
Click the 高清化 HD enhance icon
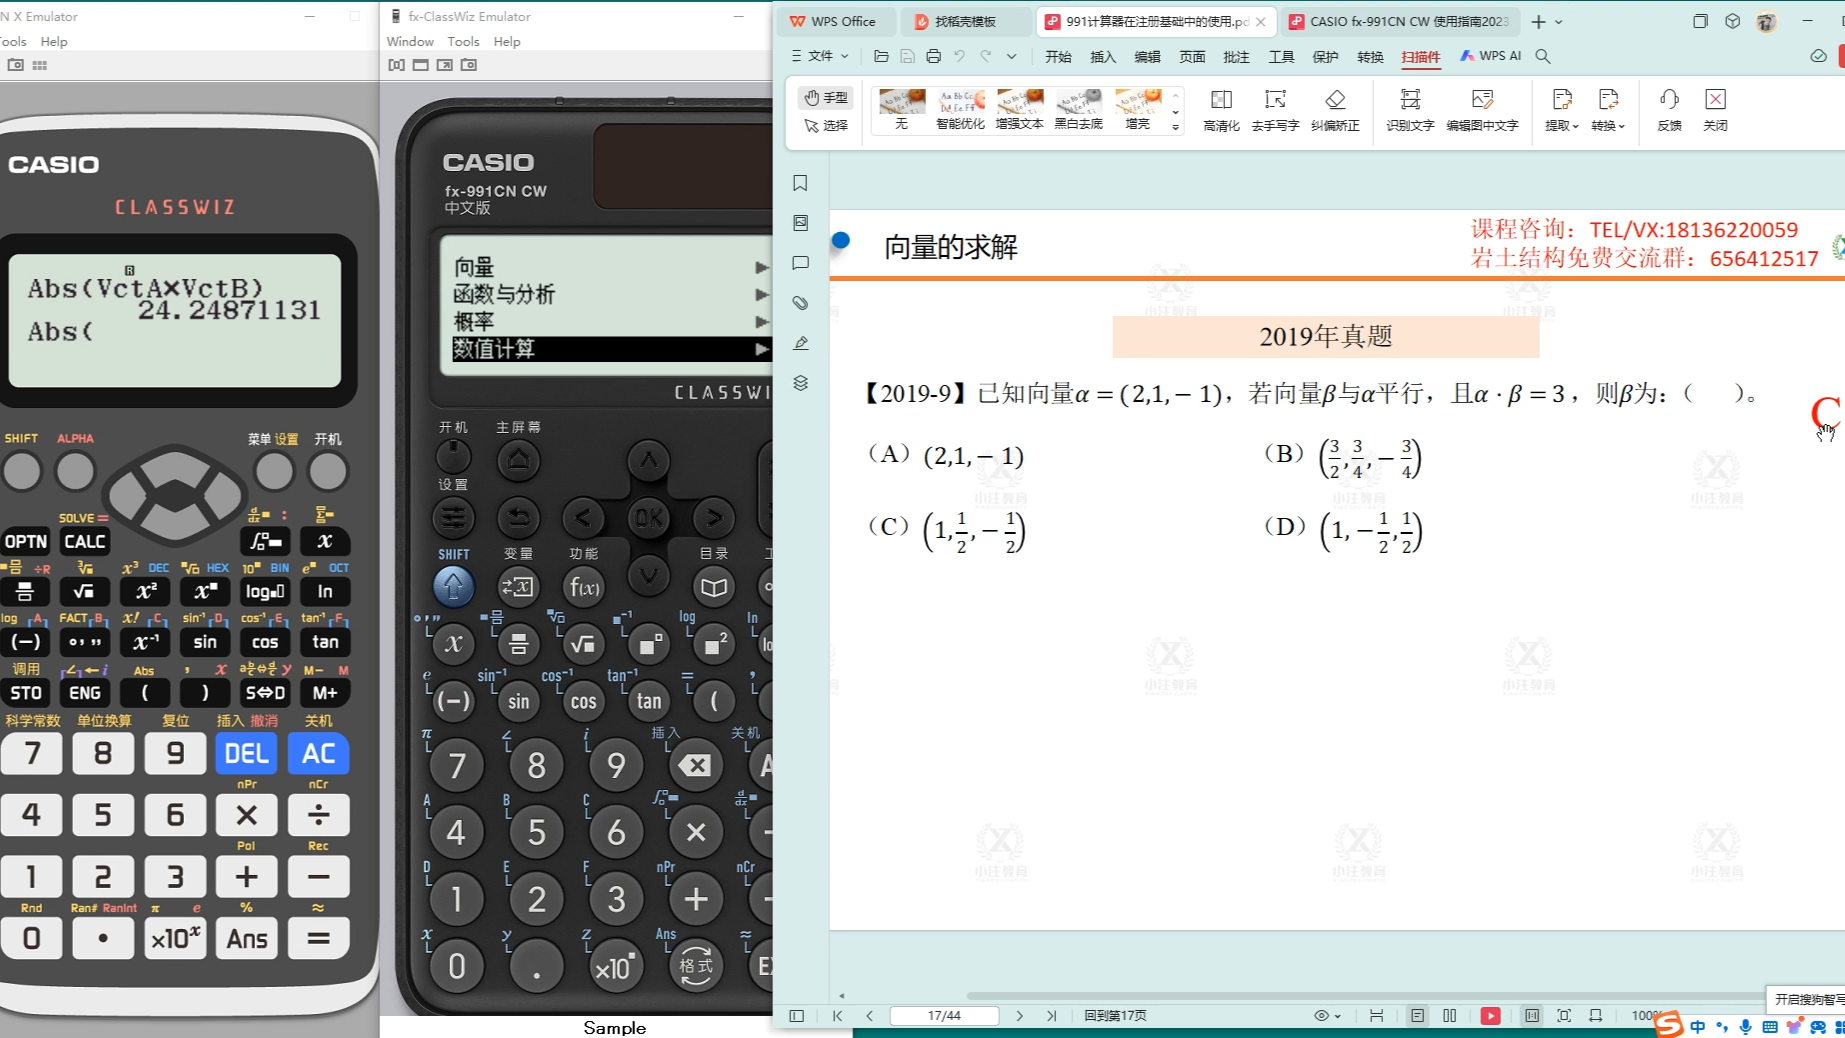(1221, 110)
